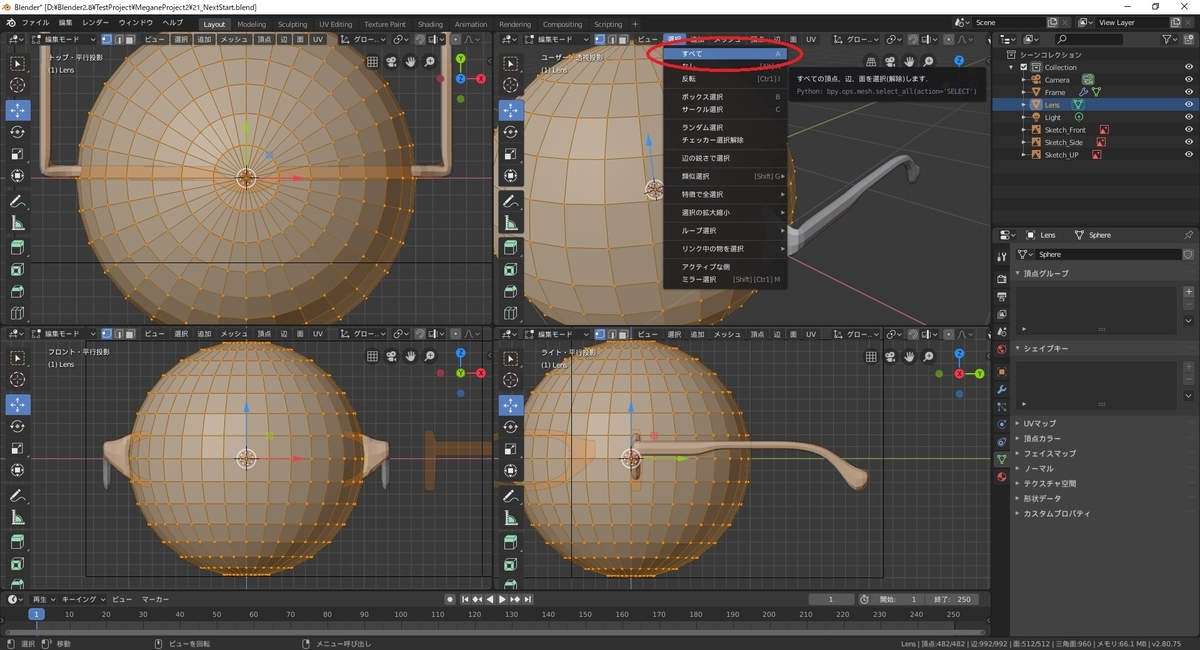Click the outliner filter funnel icon
Viewport: 1200px width, 650px height.
(1171, 39)
